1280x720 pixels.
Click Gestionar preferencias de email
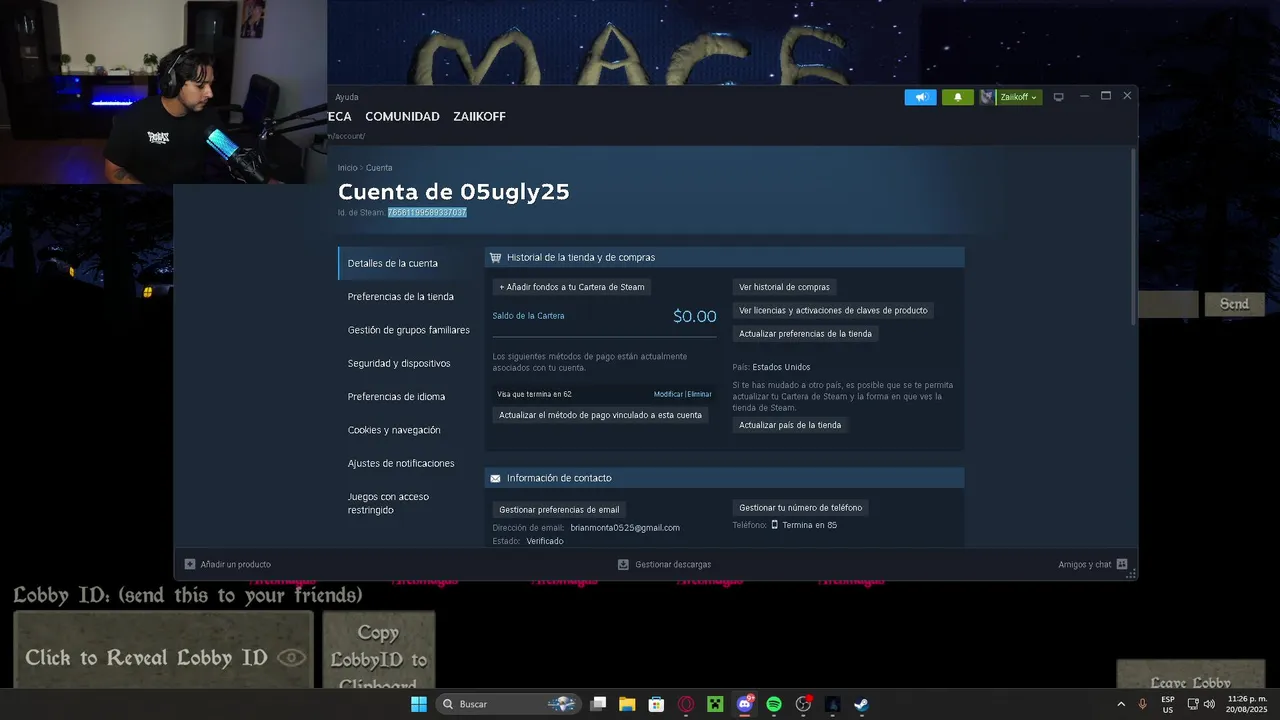tap(559, 510)
